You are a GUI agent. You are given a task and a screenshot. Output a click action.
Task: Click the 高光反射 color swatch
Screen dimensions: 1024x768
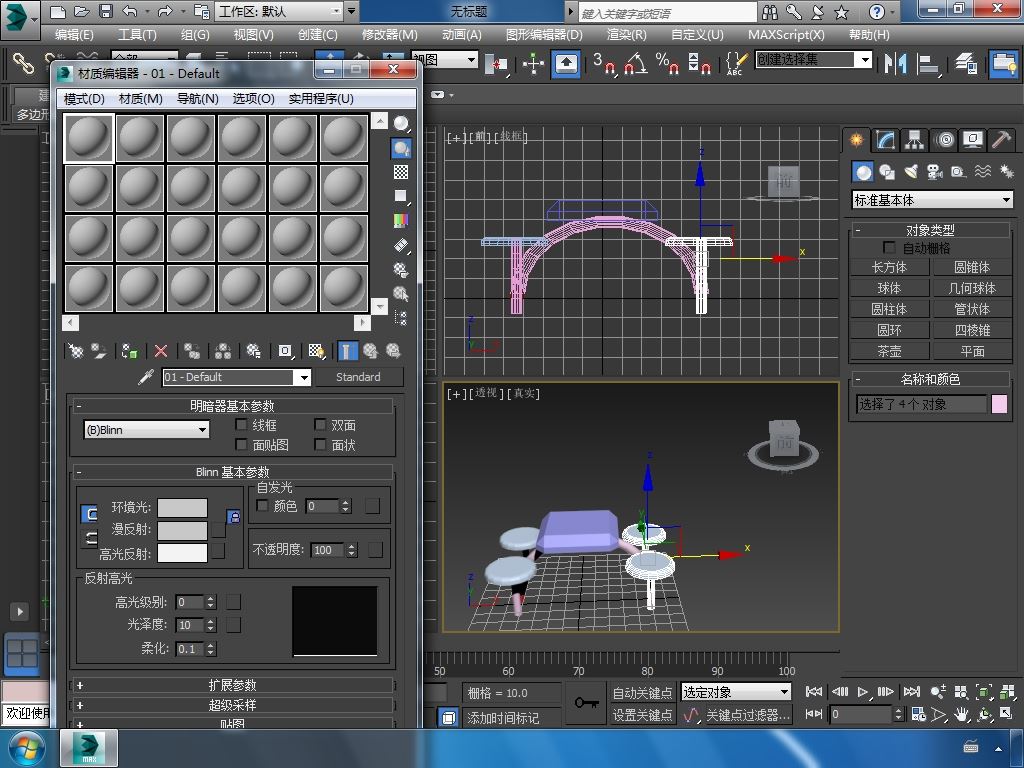[x=182, y=553]
